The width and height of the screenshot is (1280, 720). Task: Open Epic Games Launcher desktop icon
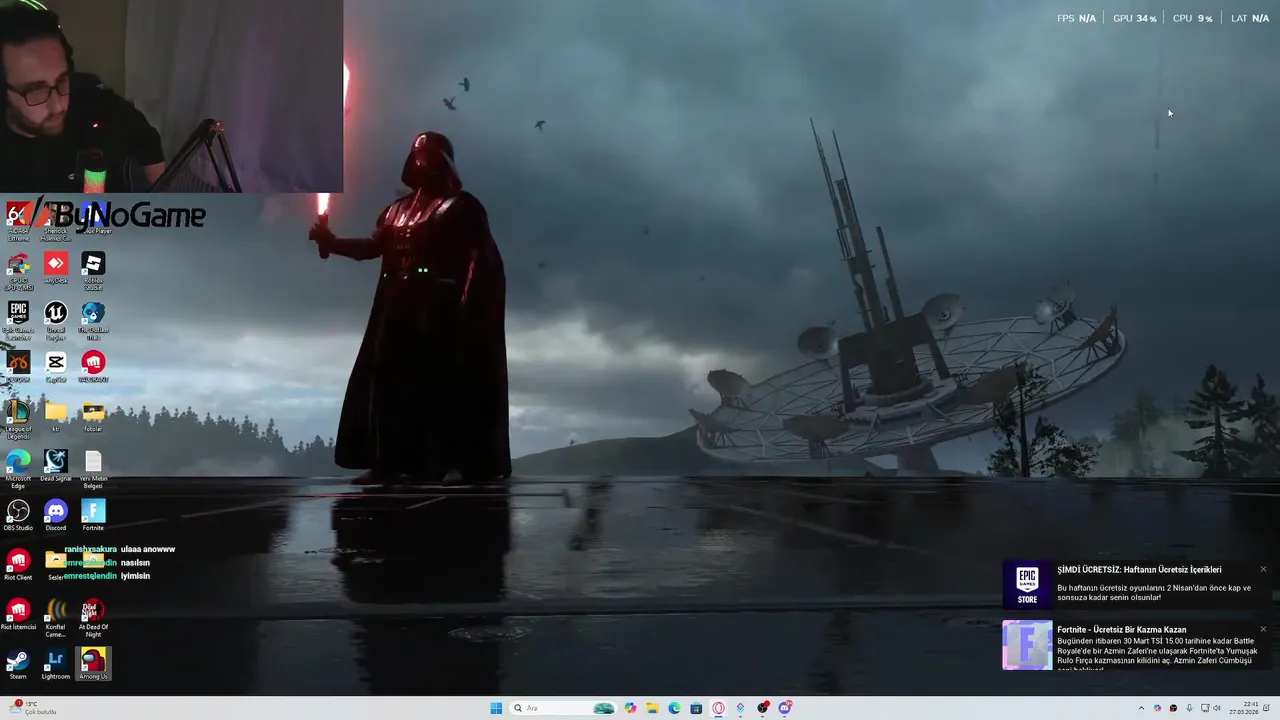(18, 320)
